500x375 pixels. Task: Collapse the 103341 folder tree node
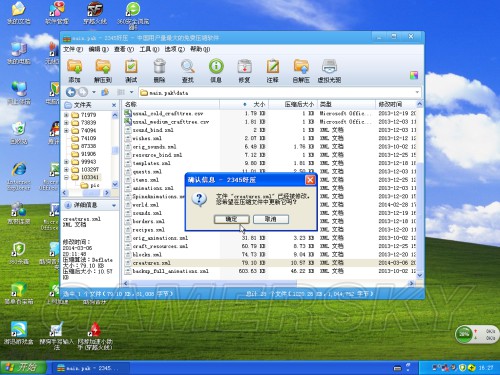[x=66, y=177]
